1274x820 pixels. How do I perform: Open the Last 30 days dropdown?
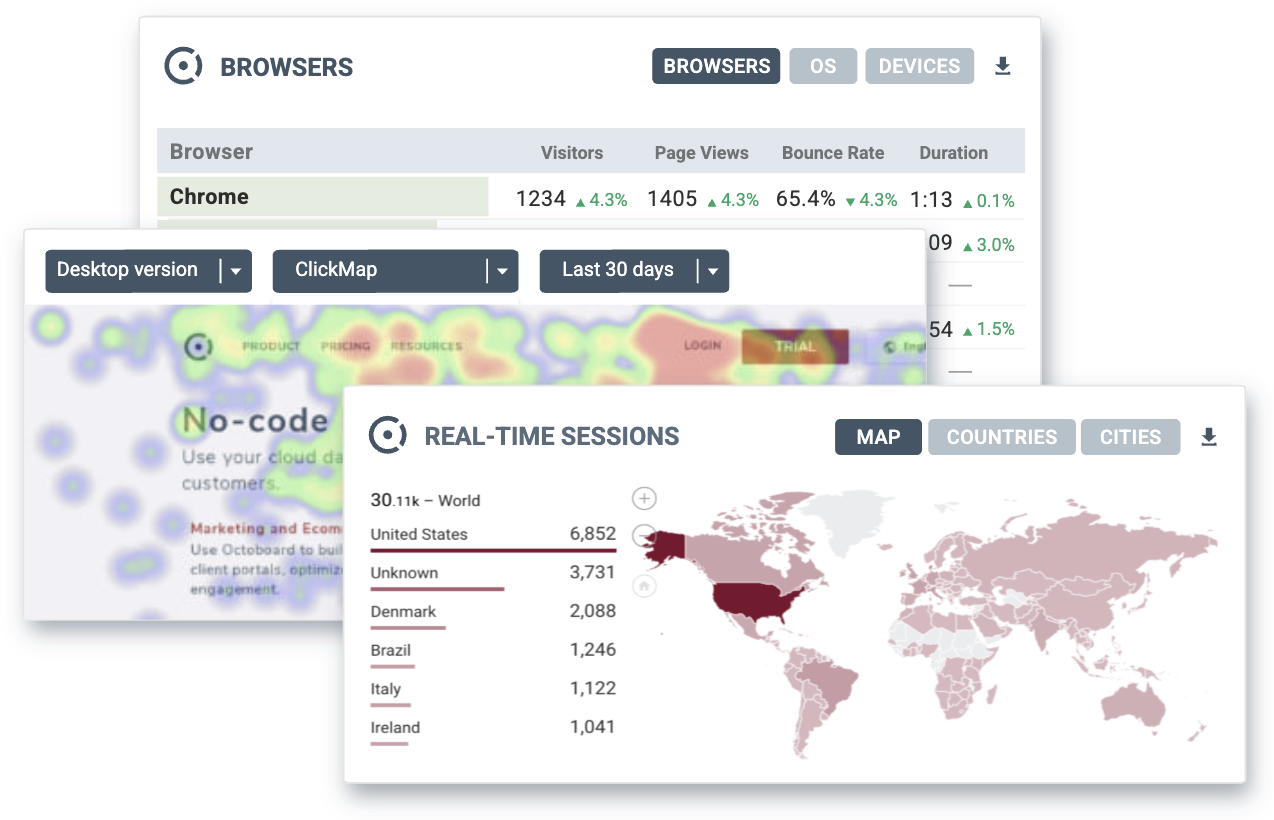(x=634, y=270)
